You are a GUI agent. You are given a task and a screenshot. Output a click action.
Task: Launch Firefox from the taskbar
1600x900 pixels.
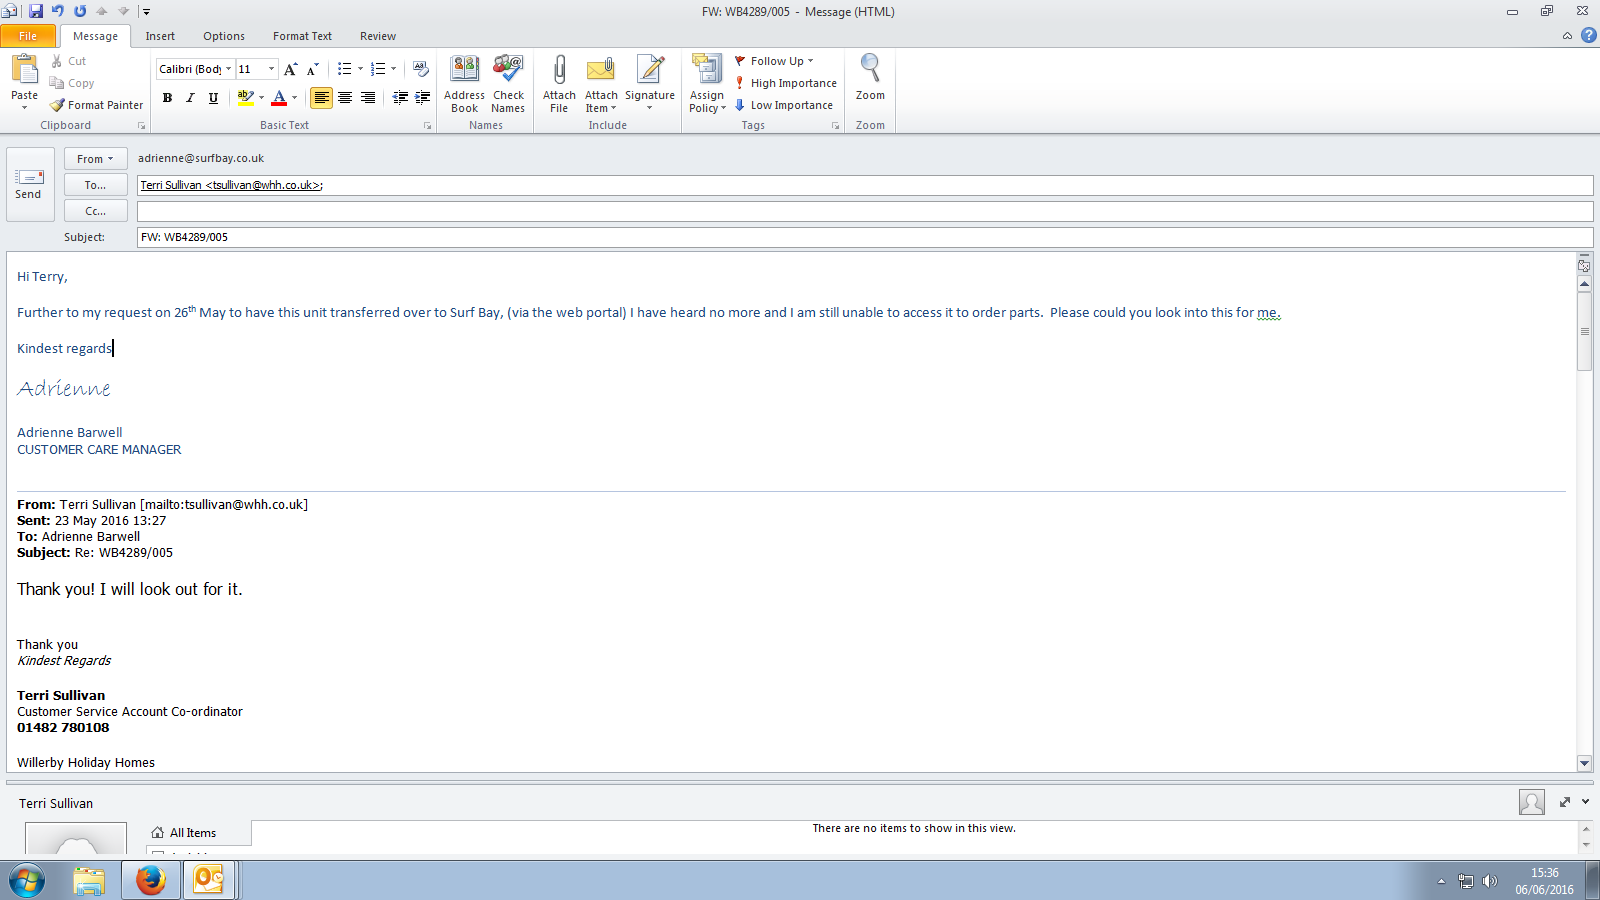pyautogui.click(x=150, y=880)
